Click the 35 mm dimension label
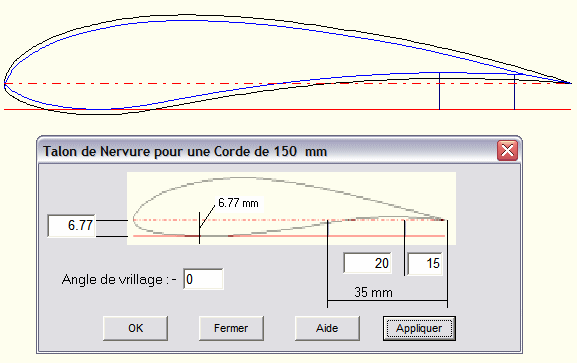 [374, 292]
